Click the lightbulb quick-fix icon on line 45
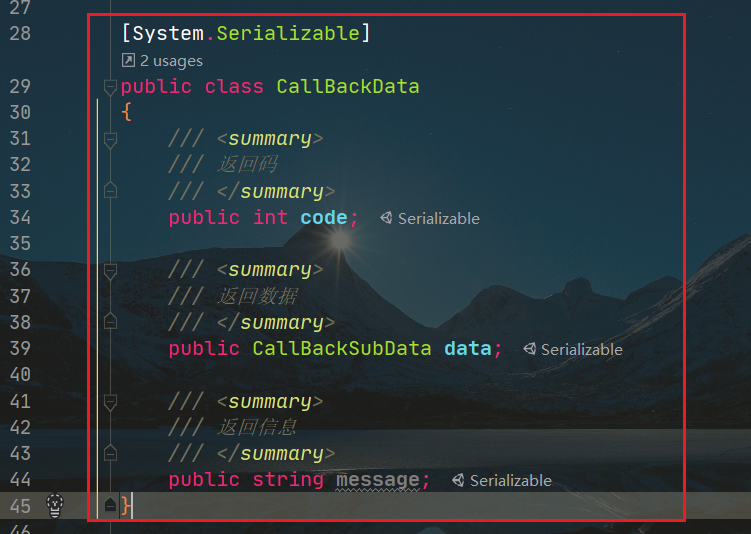Image resolution: width=751 pixels, height=534 pixels. (55, 506)
